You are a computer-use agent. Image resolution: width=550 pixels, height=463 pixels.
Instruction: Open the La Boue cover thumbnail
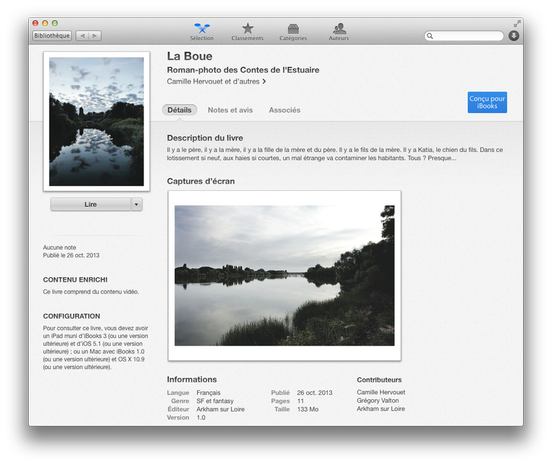(x=96, y=121)
